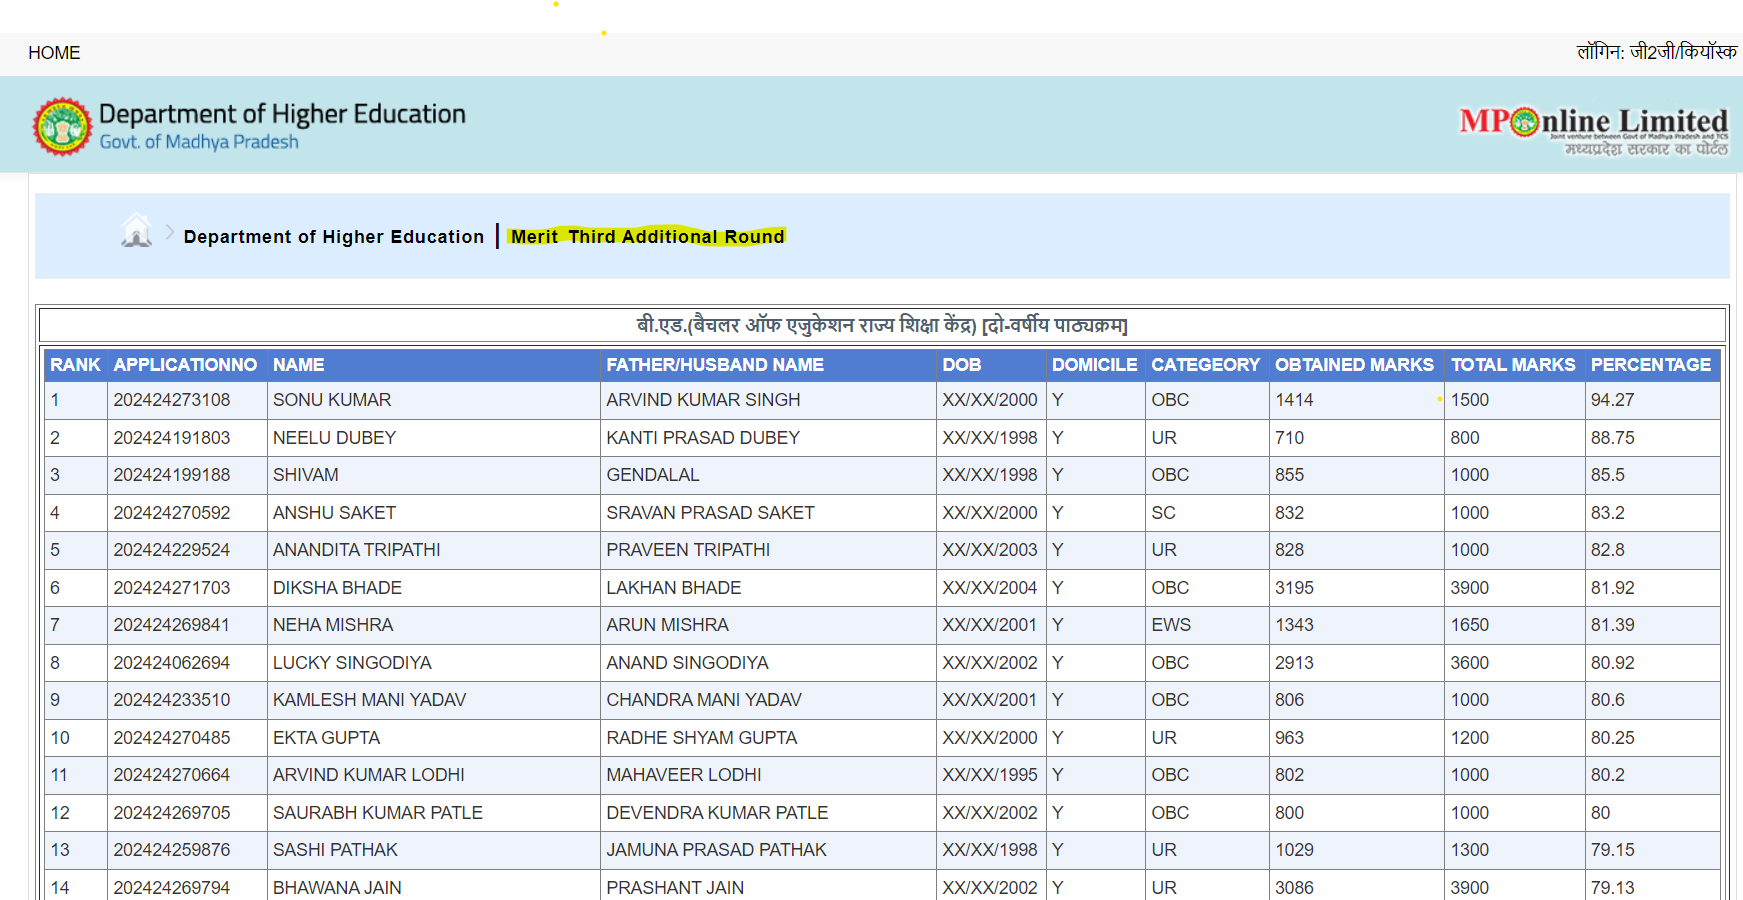This screenshot has height=900, width=1743.
Task: Click percentage 79.15
Action: (x=1612, y=850)
